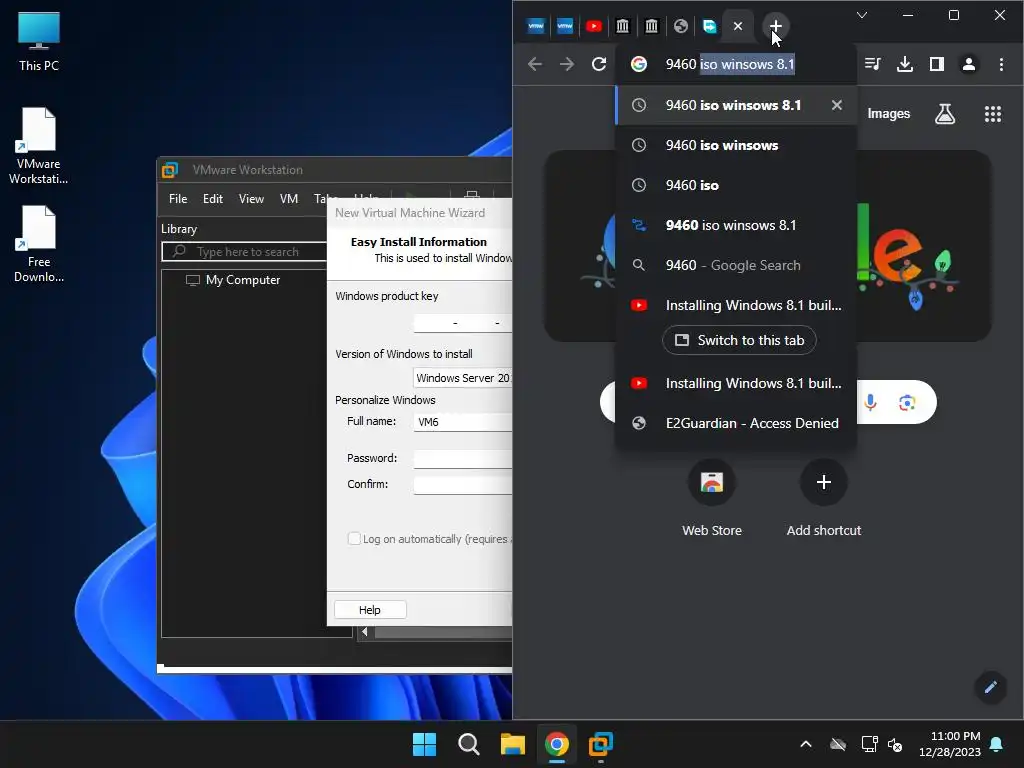The image size is (1024, 768).
Task: Open network tray icon
Action: click(869, 744)
